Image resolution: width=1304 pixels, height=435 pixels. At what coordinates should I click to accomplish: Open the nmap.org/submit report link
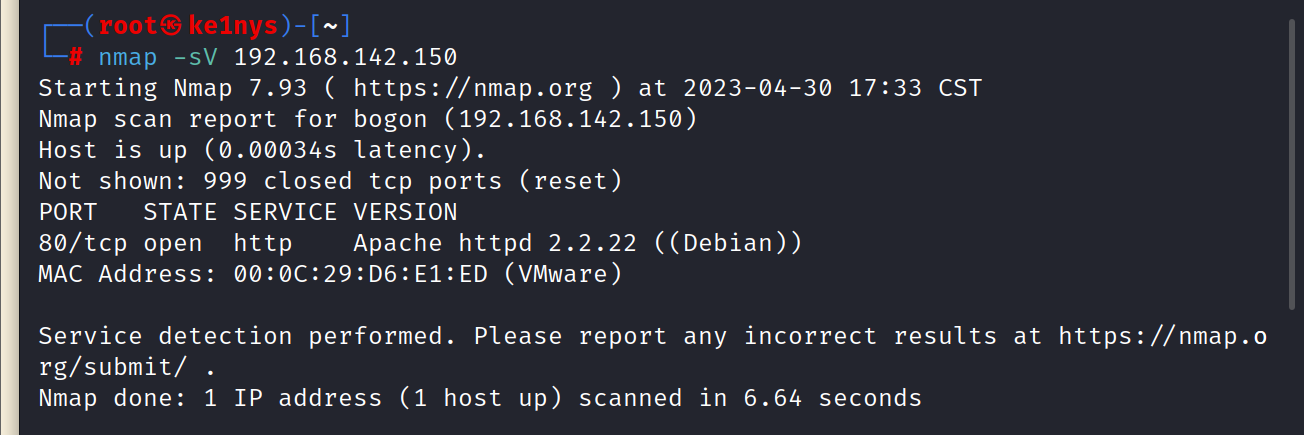[x=1160, y=336]
